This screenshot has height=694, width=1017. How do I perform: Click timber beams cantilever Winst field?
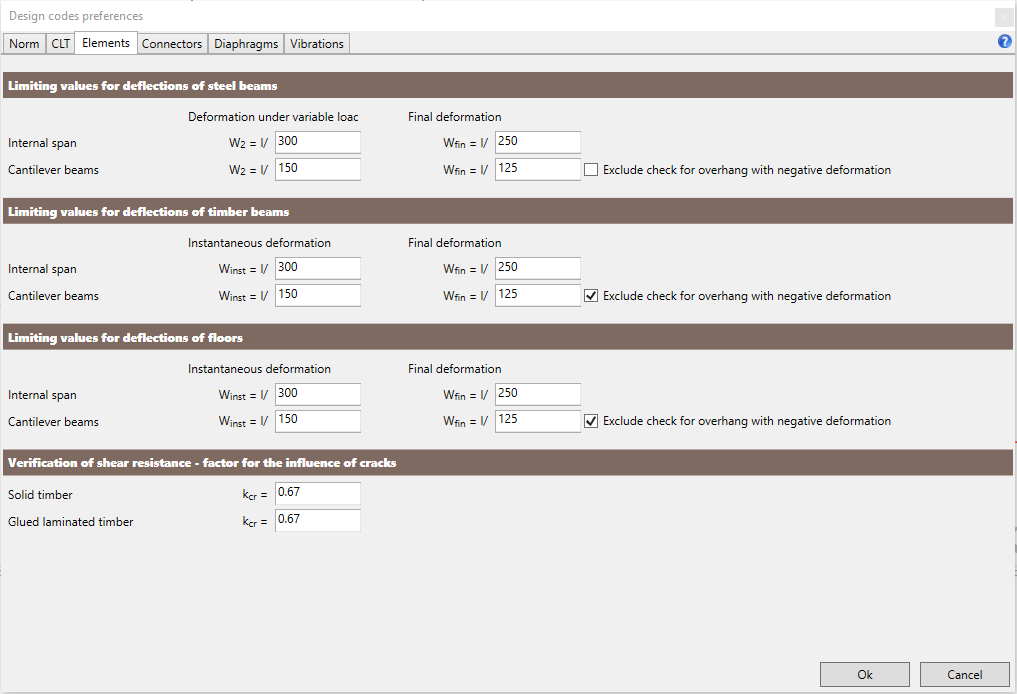tap(318, 295)
